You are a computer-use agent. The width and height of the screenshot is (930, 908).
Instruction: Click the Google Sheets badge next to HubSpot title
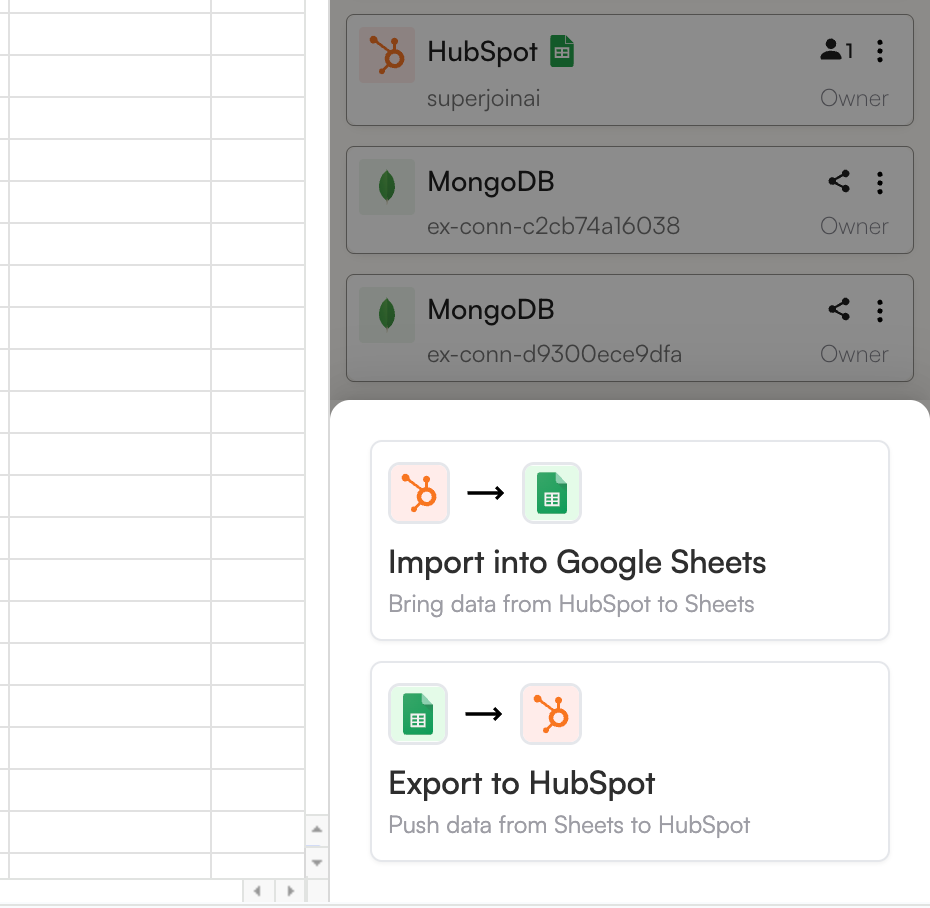coord(562,51)
